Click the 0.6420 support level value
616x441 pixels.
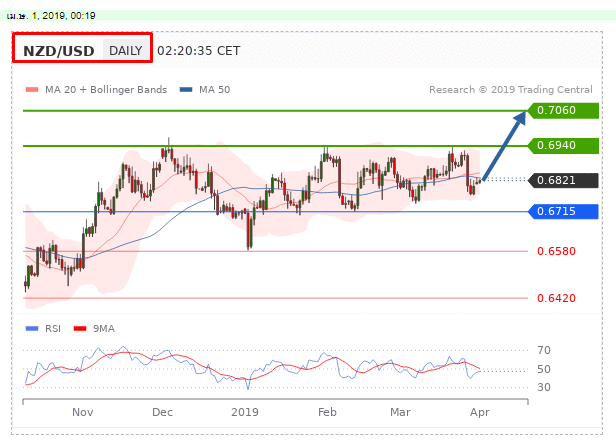pyautogui.click(x=556, y=298)
